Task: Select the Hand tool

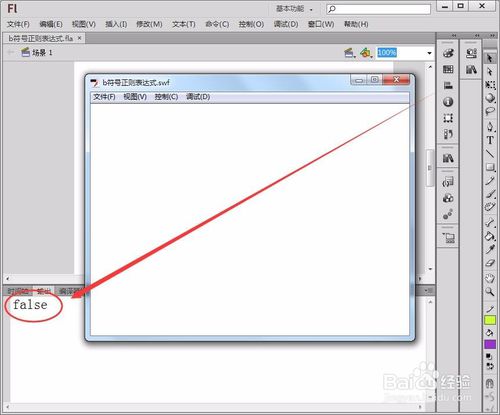Action: tap(490, 278)
